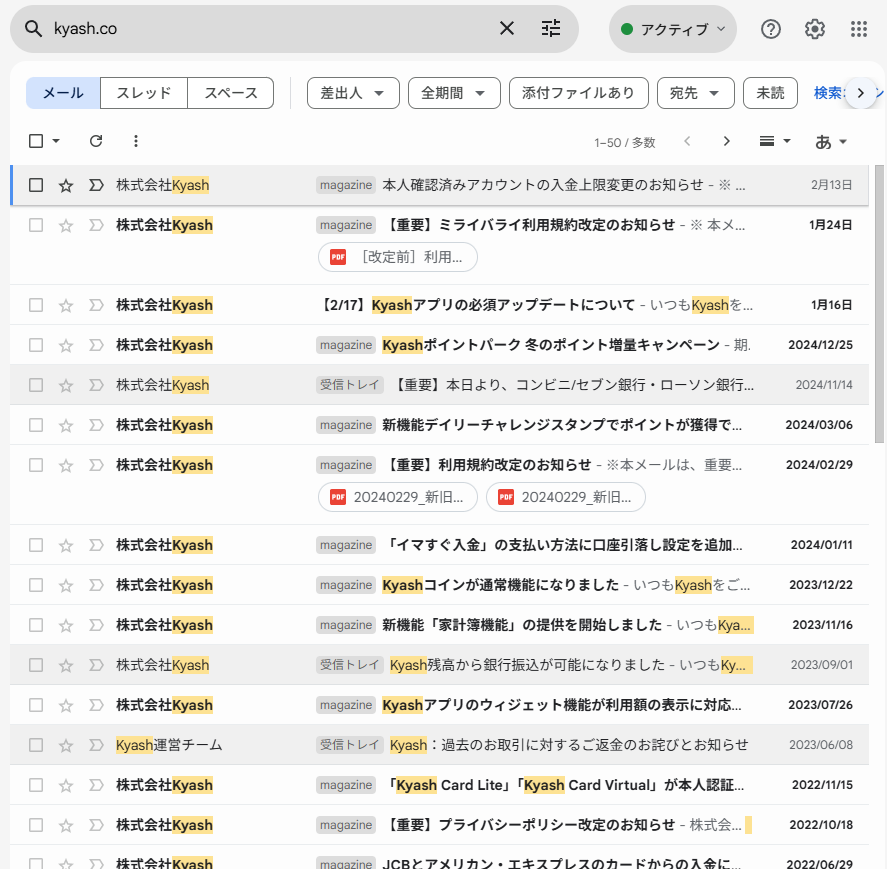The width and height of the screenshot is (887, 869).
Task: Open the help question mark icon
Action: (770, 29)
